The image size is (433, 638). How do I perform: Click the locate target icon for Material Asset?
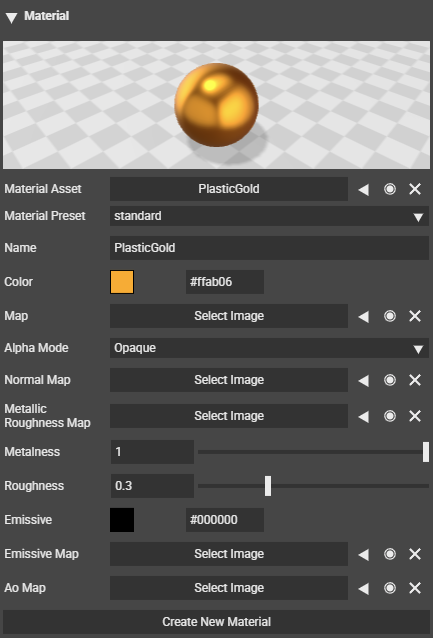coord(390,189)
